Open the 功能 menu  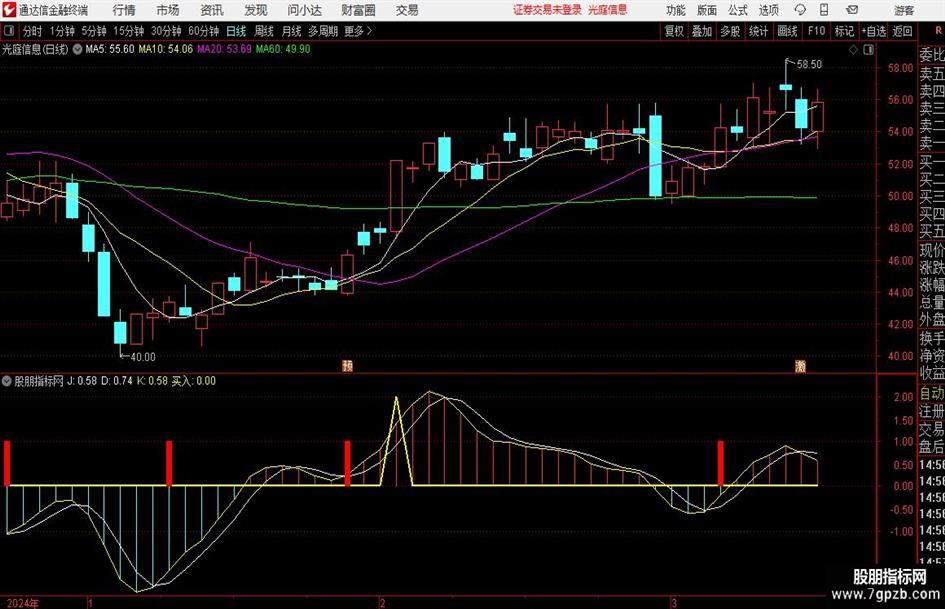[x=676, y=10]
